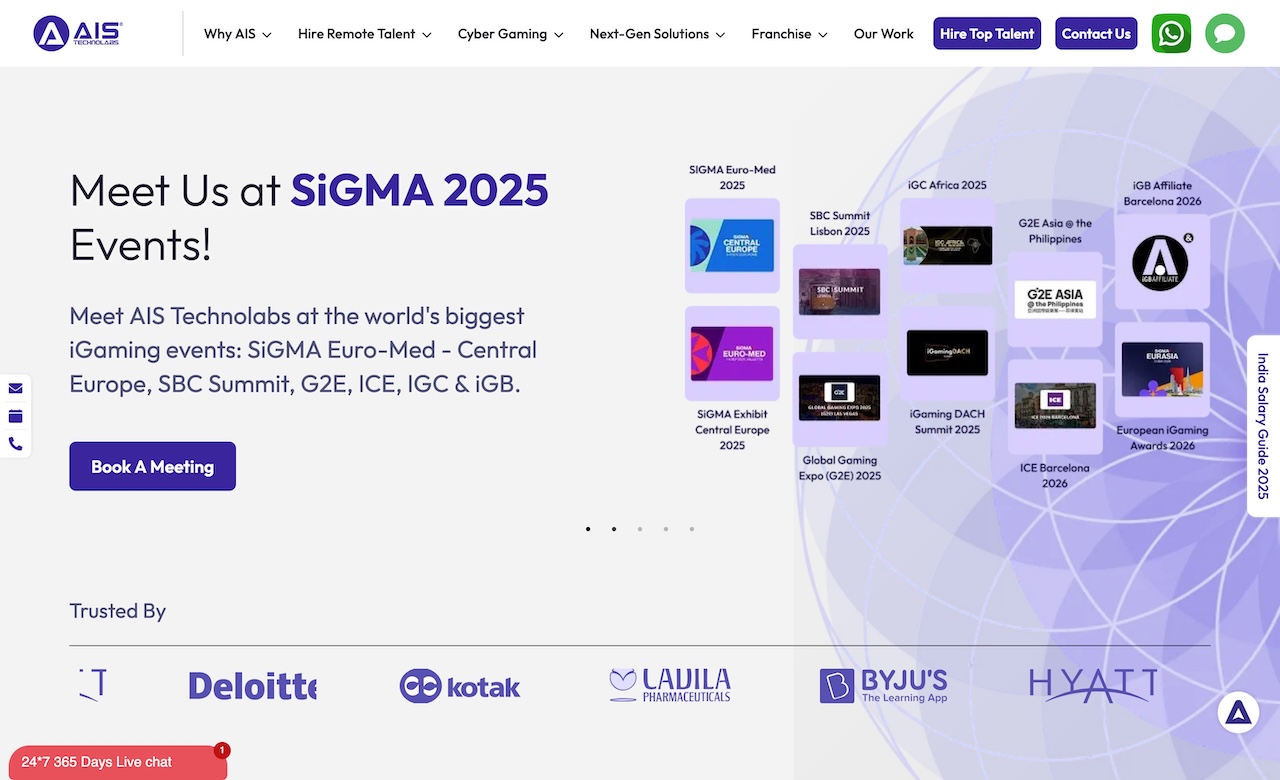Expand the Why AIS dropdown
Screen dimensions: 1280x780
[x=237, y=34]
